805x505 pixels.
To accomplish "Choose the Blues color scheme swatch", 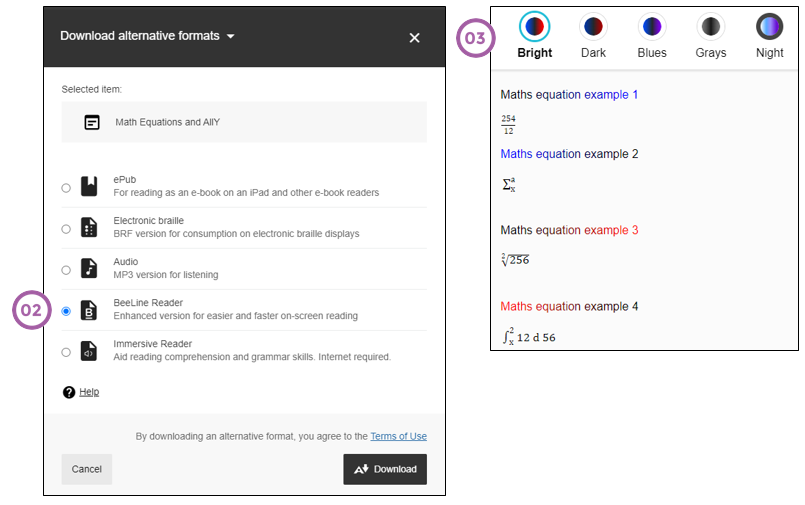I will pos(652,26).
